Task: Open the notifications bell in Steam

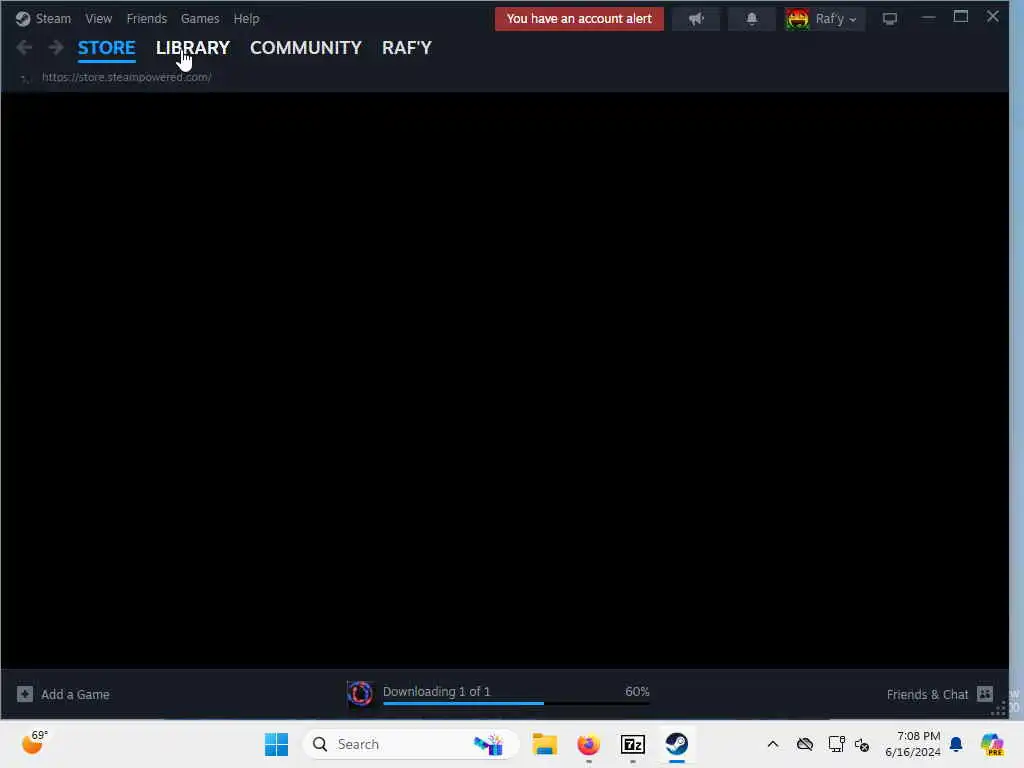Action: click(752, 19)
